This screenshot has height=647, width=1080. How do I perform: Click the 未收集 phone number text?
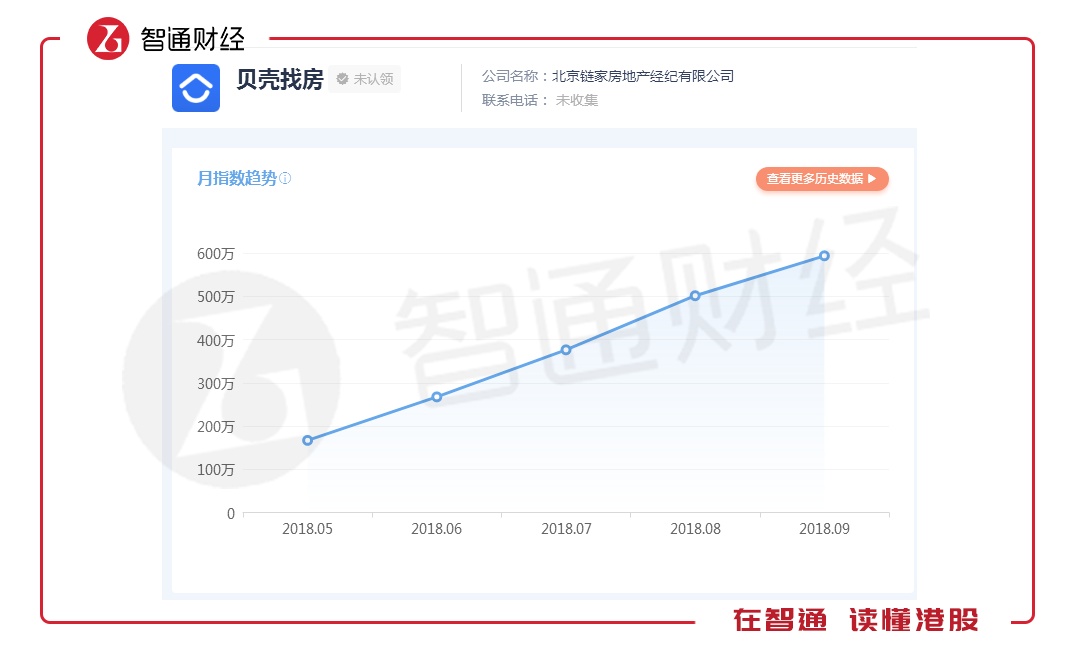click(x=577, y=100)
